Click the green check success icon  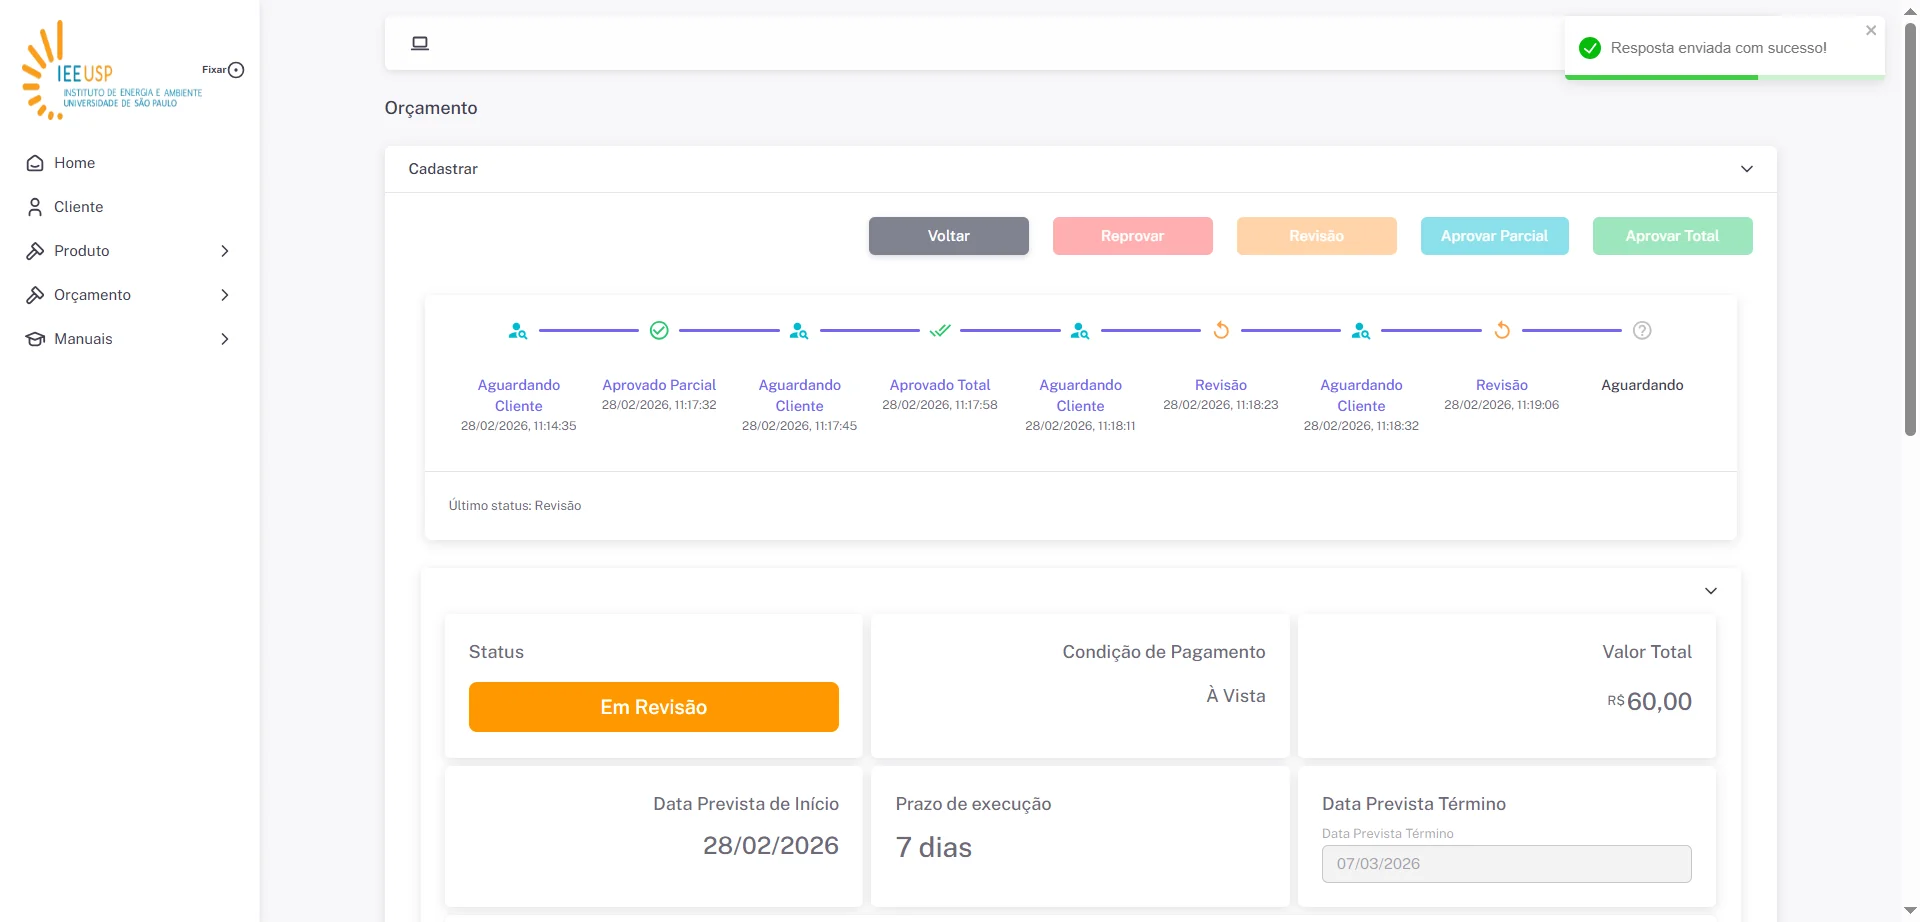(1590, 48)
